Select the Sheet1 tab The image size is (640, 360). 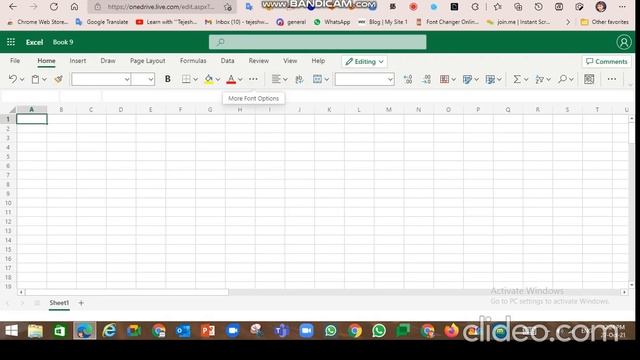[59, 303]
